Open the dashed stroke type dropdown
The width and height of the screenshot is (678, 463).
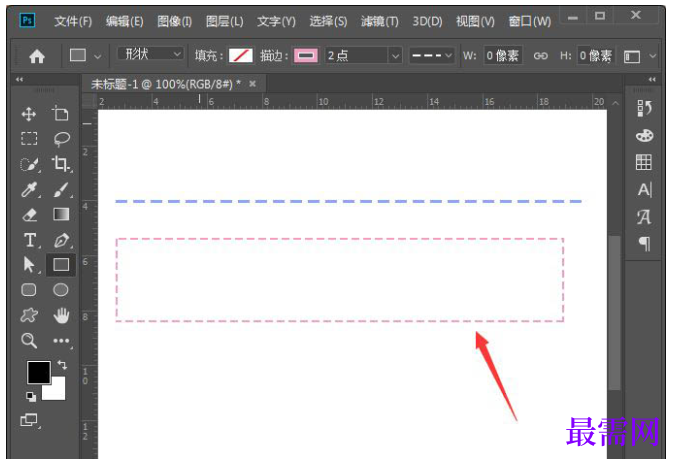(x=431, y=55)
